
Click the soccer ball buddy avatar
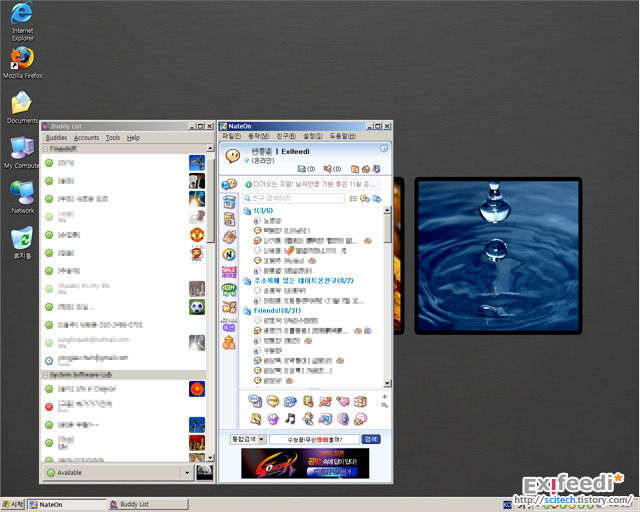pyautogui.click(x=197, y=307)
